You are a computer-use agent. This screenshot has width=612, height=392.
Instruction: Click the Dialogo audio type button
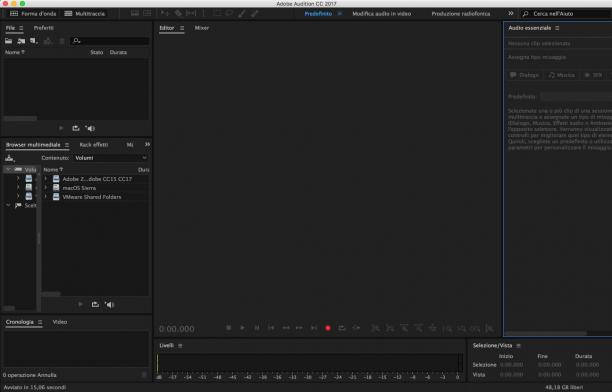pos(524,75)
